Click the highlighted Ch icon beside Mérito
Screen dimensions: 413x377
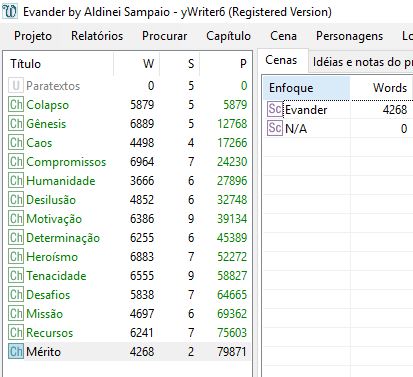coord(16,352)
